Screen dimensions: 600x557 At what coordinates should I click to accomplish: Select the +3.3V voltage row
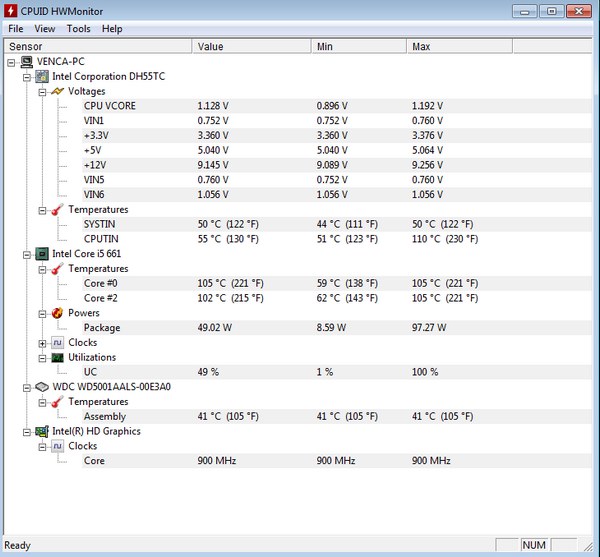(x=337, y=135)
